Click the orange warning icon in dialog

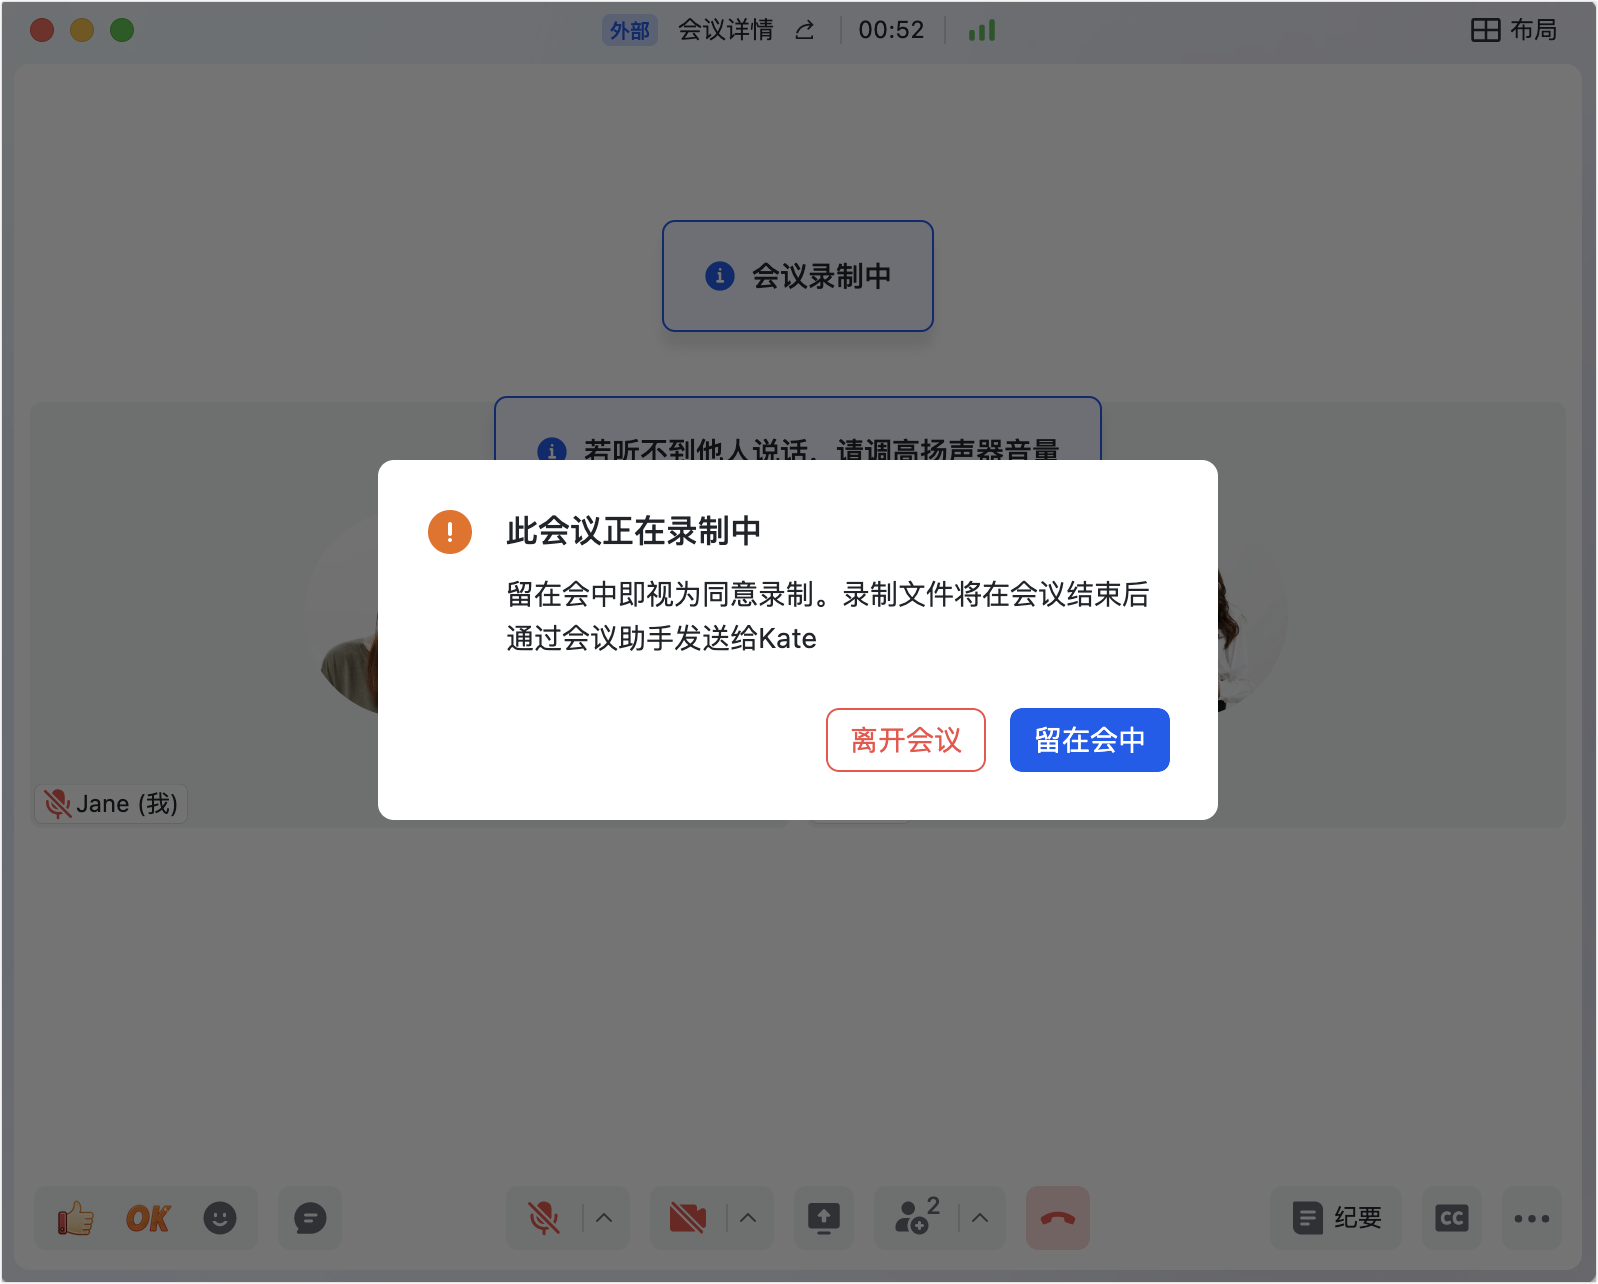click(x=450, y=531)
